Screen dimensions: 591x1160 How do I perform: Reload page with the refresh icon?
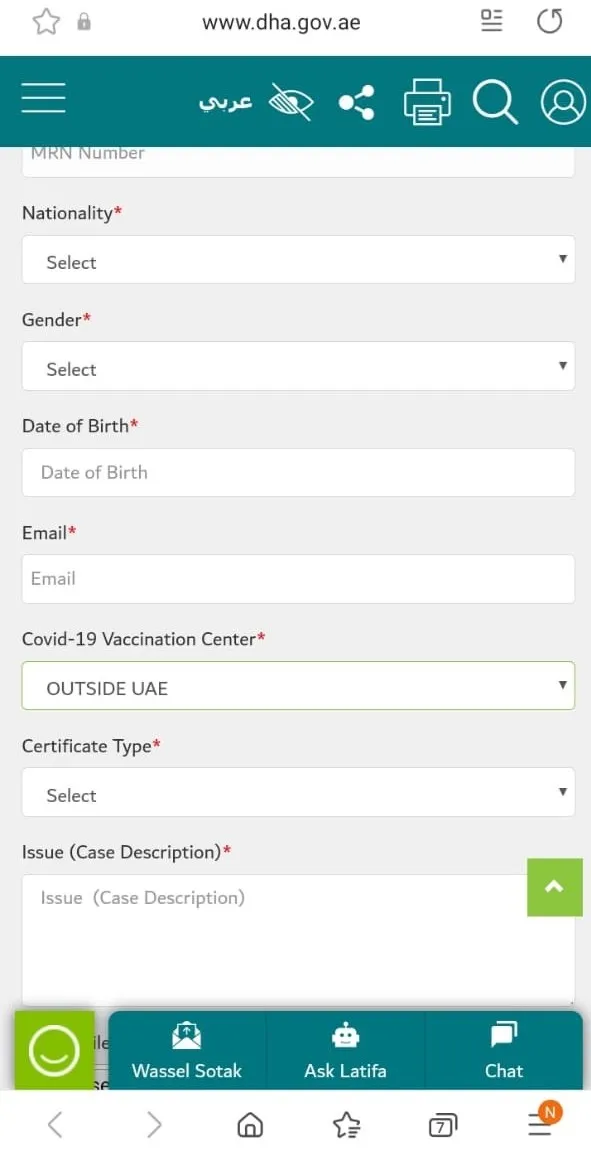(550, 21)
